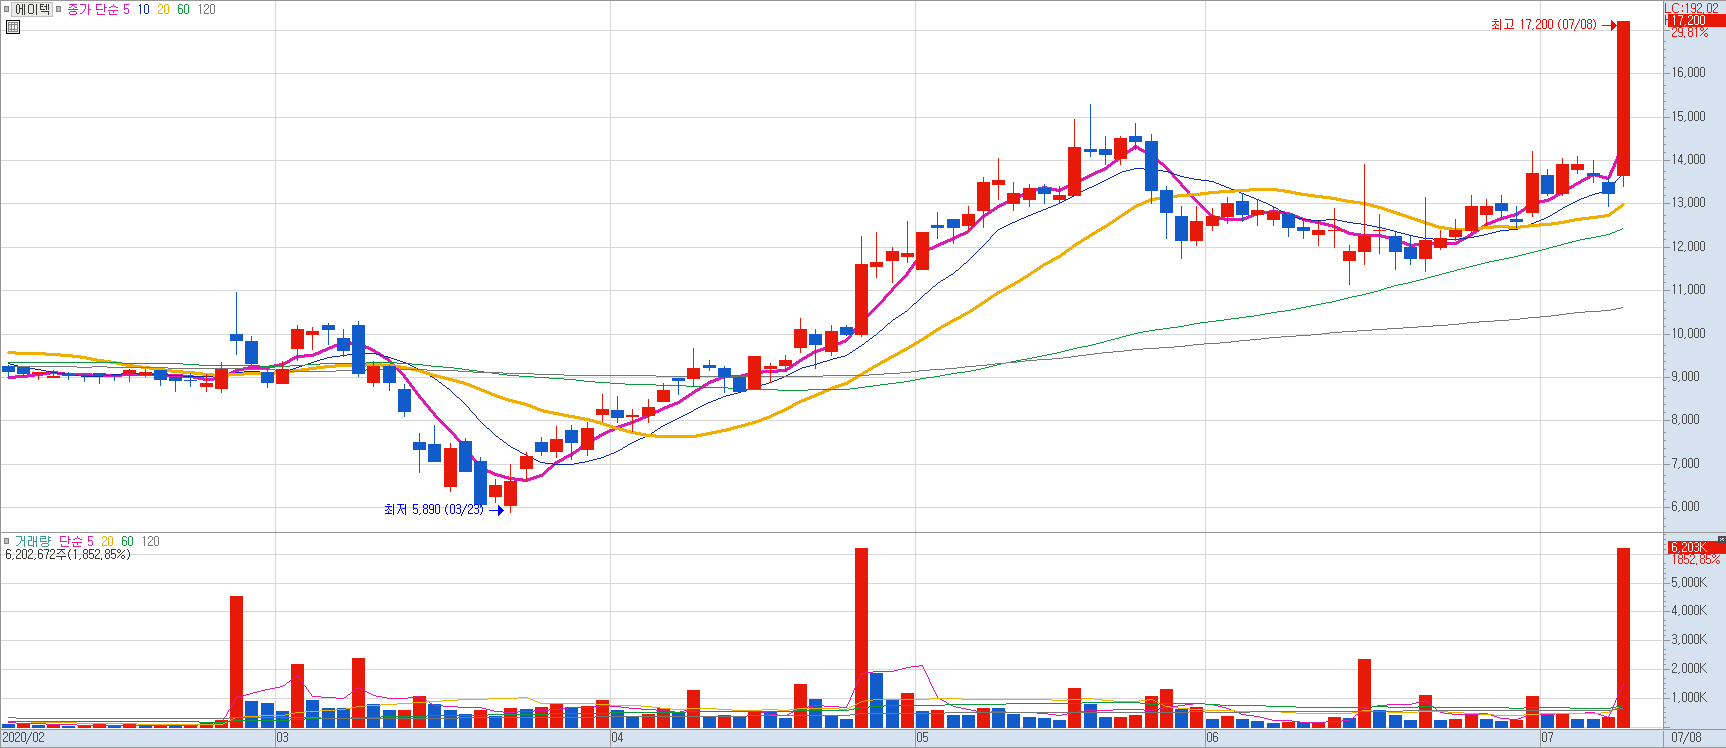Click the 03 month date axis label

(282, 738)
